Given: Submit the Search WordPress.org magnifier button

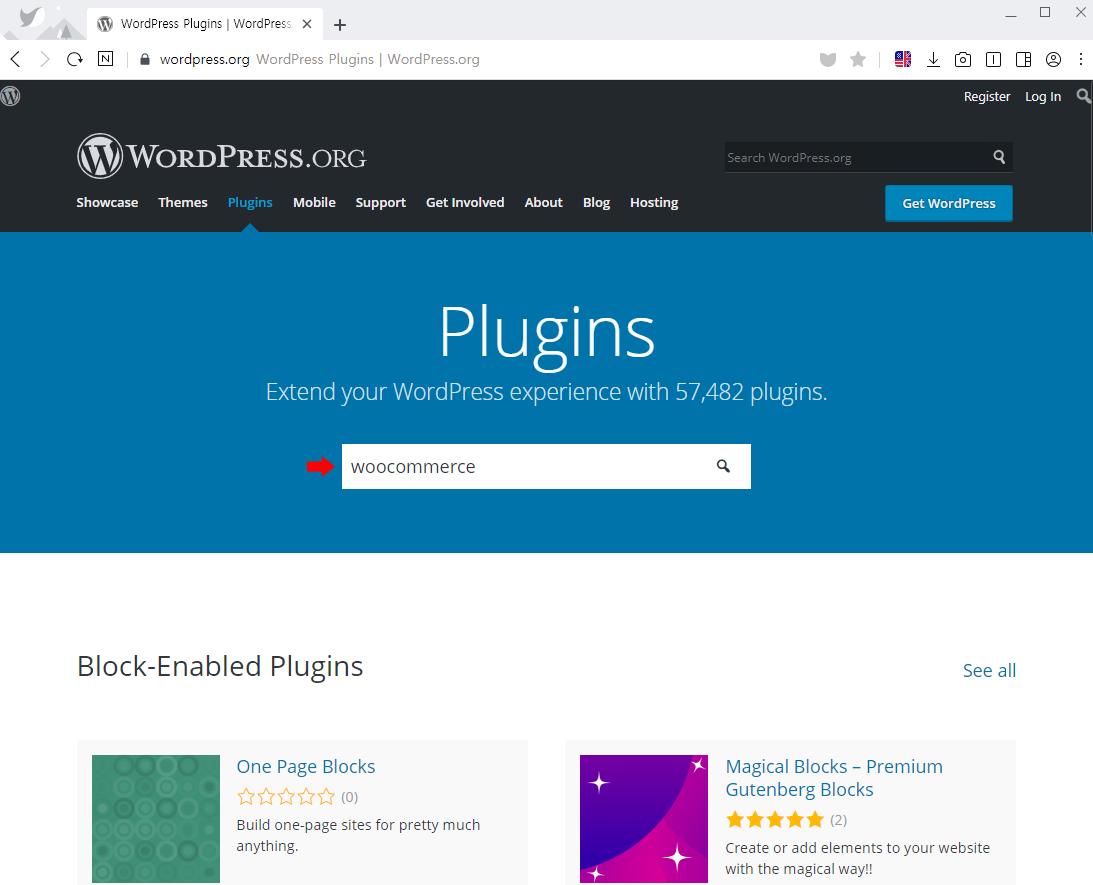Looking at the screenshot, I should pos(999,157).
